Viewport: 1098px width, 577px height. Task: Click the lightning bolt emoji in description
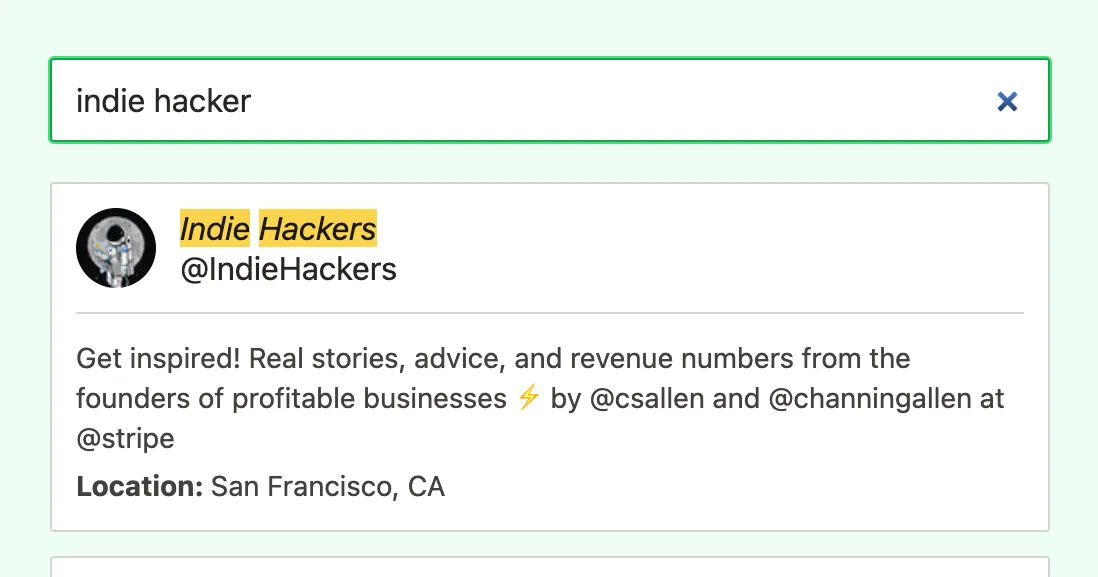pos(529,398)
